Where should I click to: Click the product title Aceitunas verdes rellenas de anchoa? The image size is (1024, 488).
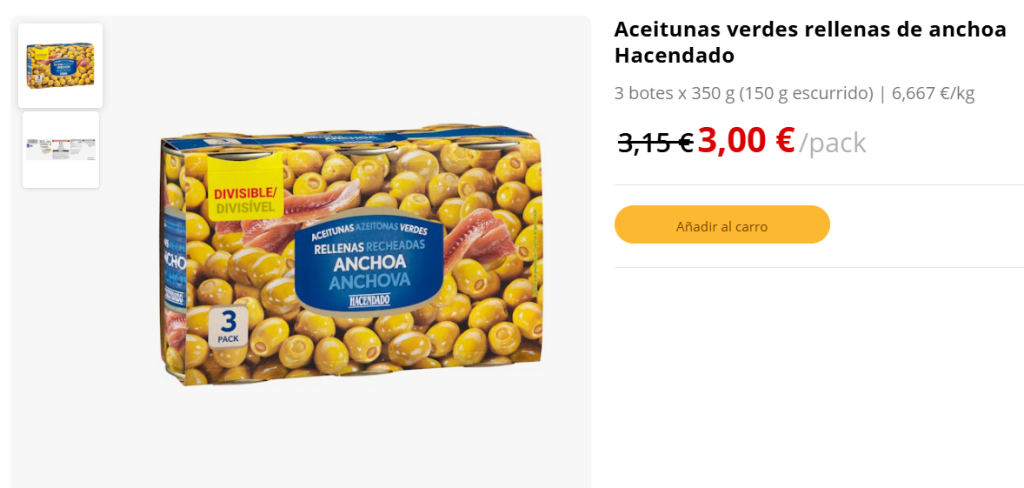(x=810, y=29)
